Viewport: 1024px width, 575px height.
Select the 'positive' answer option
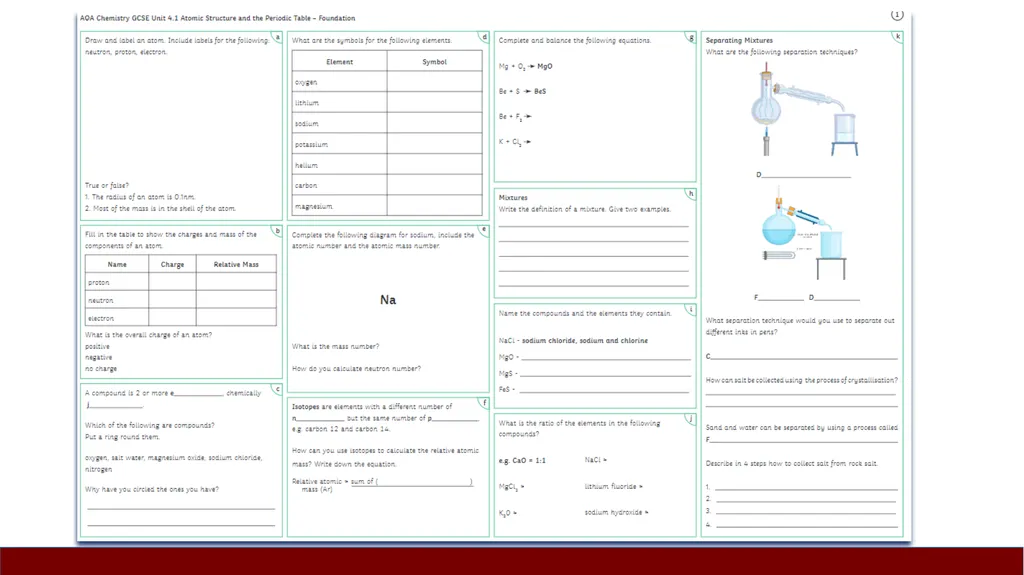coord(97,347)
